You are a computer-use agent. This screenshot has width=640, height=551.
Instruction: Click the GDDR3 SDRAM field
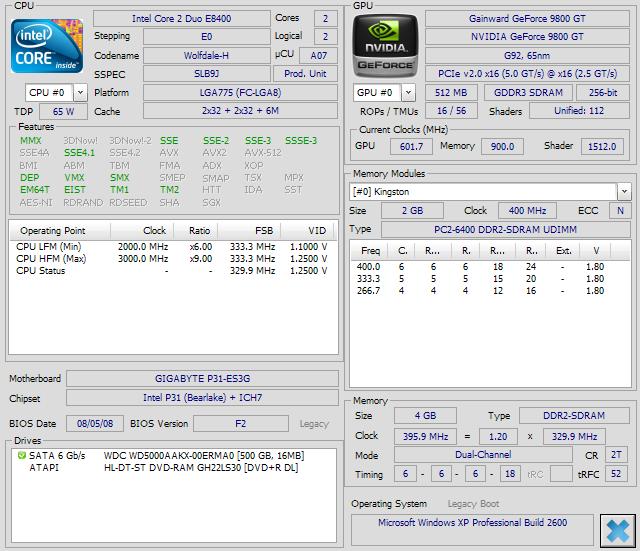tap(528, 93)
